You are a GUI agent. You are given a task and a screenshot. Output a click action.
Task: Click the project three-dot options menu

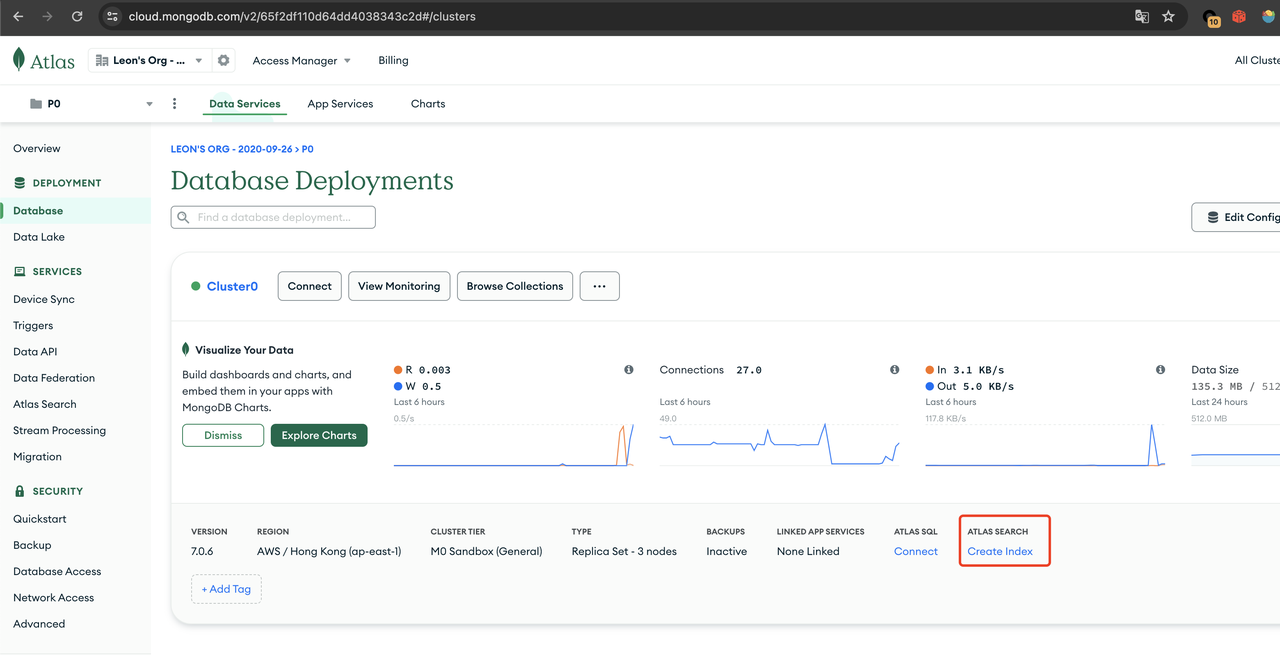click(x=175, y=104)
